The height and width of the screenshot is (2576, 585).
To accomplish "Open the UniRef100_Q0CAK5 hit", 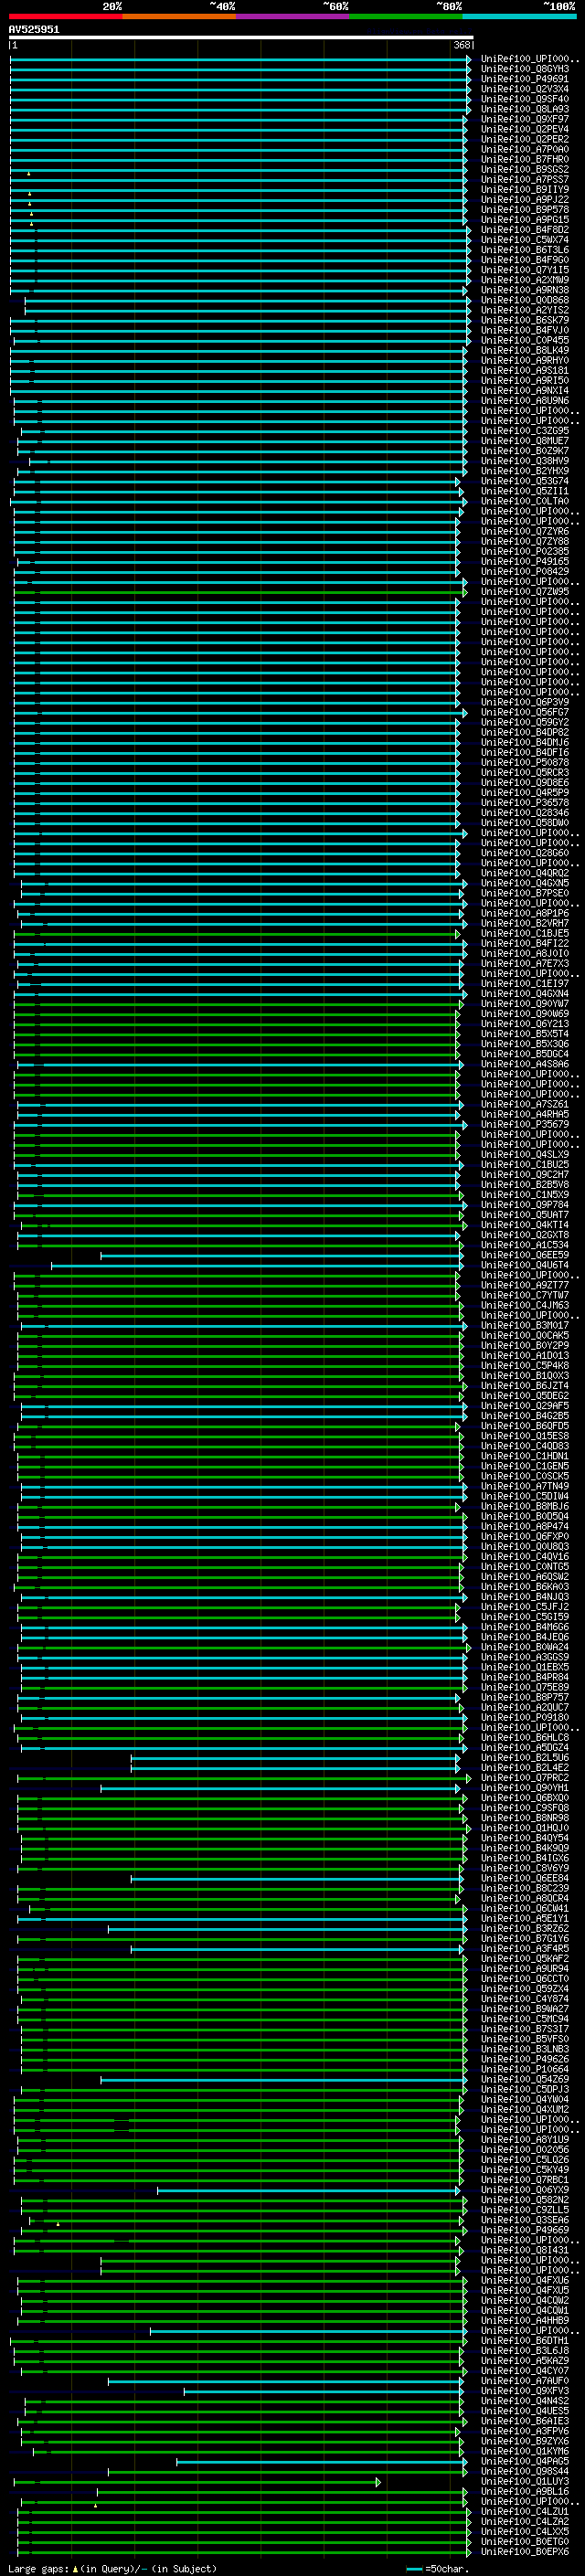I will 525,1335.
